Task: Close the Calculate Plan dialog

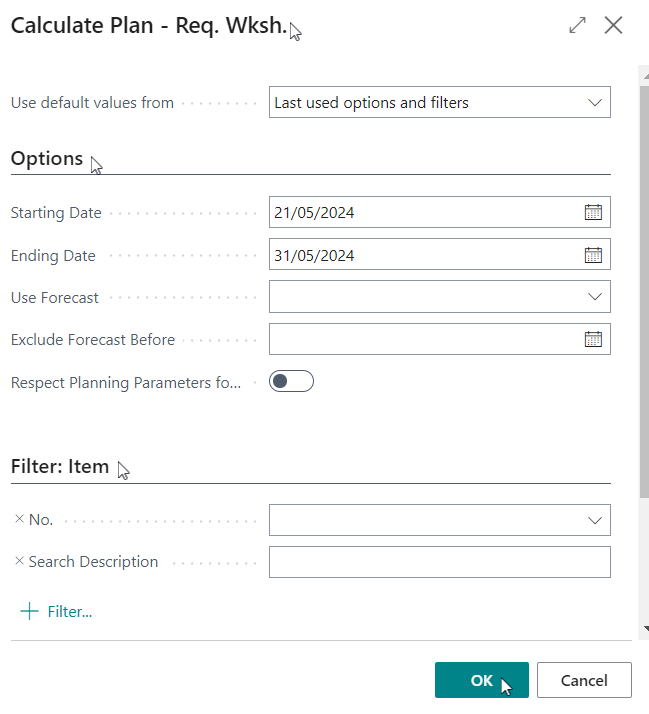Action: point(613,25)
